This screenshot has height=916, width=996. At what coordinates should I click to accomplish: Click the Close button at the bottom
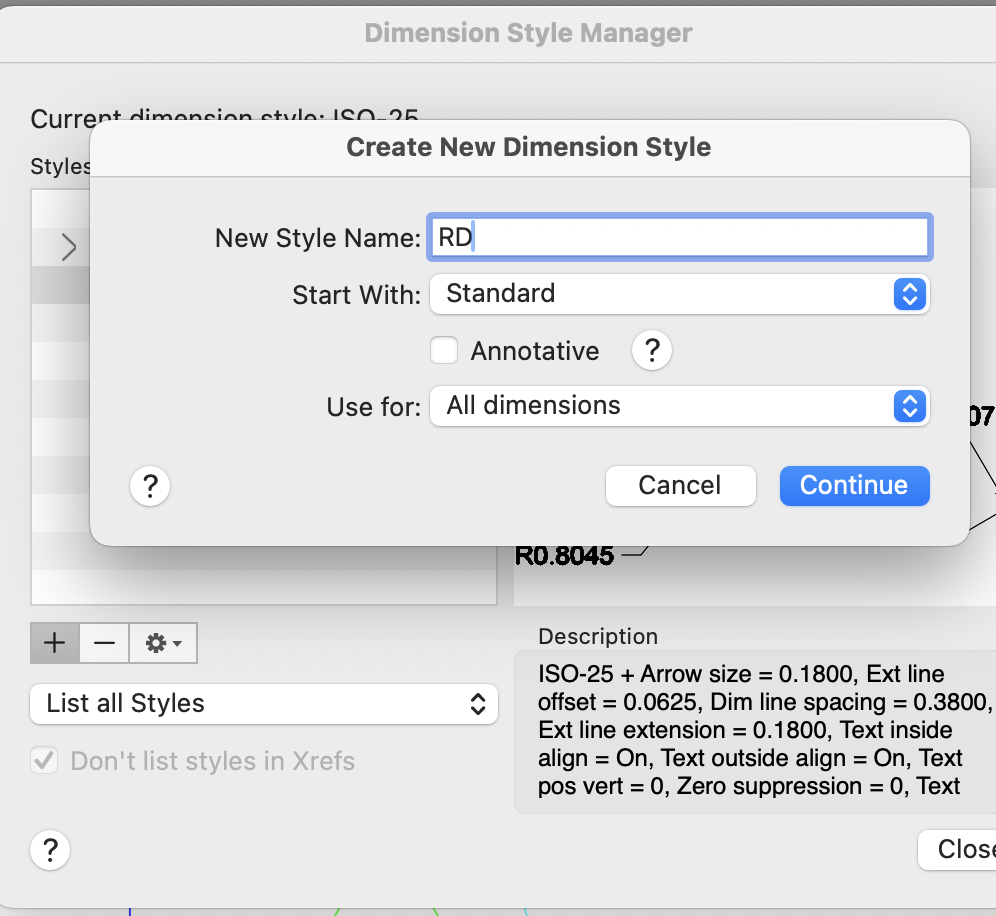click(958, 849)
